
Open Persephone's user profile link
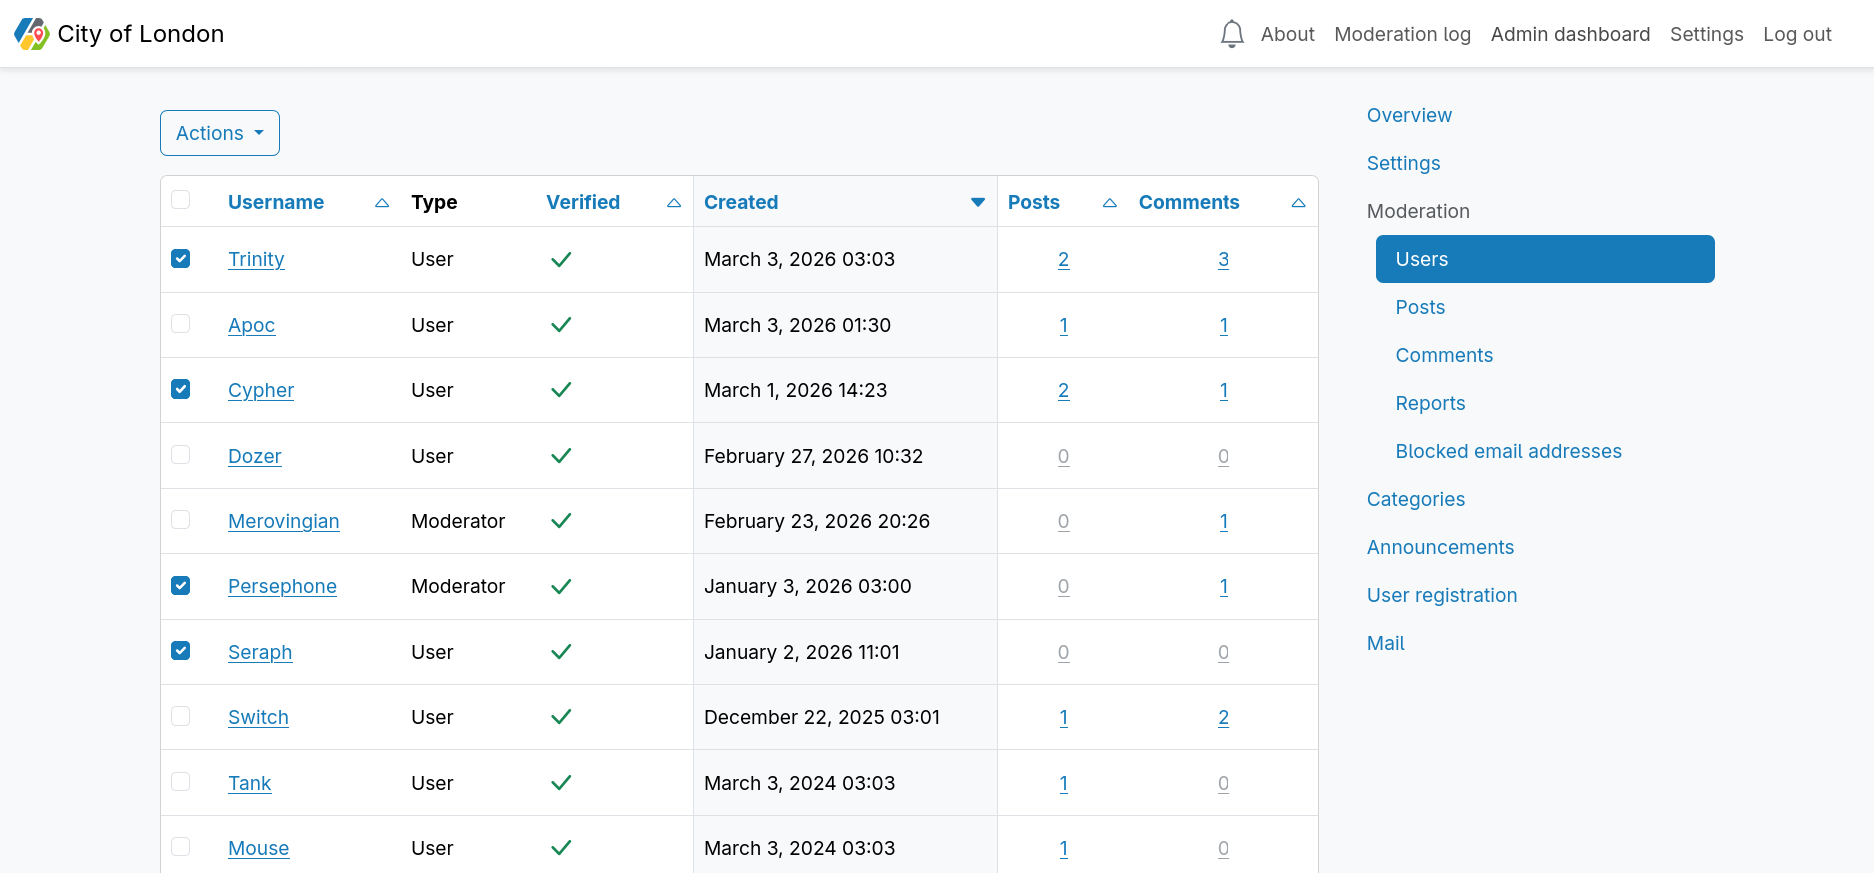coord(282,586)
